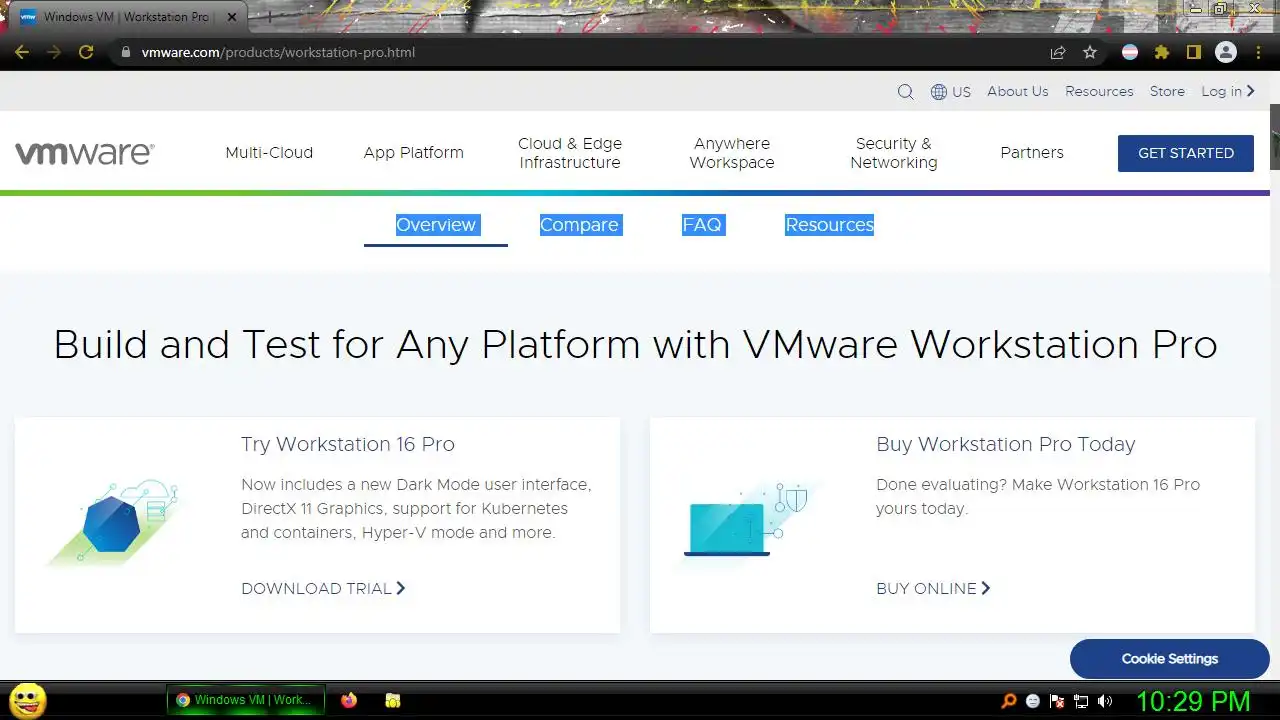Open the Chrome three-dot menu
Screen dimensions: 1280x720
(x=1258, y=52)
